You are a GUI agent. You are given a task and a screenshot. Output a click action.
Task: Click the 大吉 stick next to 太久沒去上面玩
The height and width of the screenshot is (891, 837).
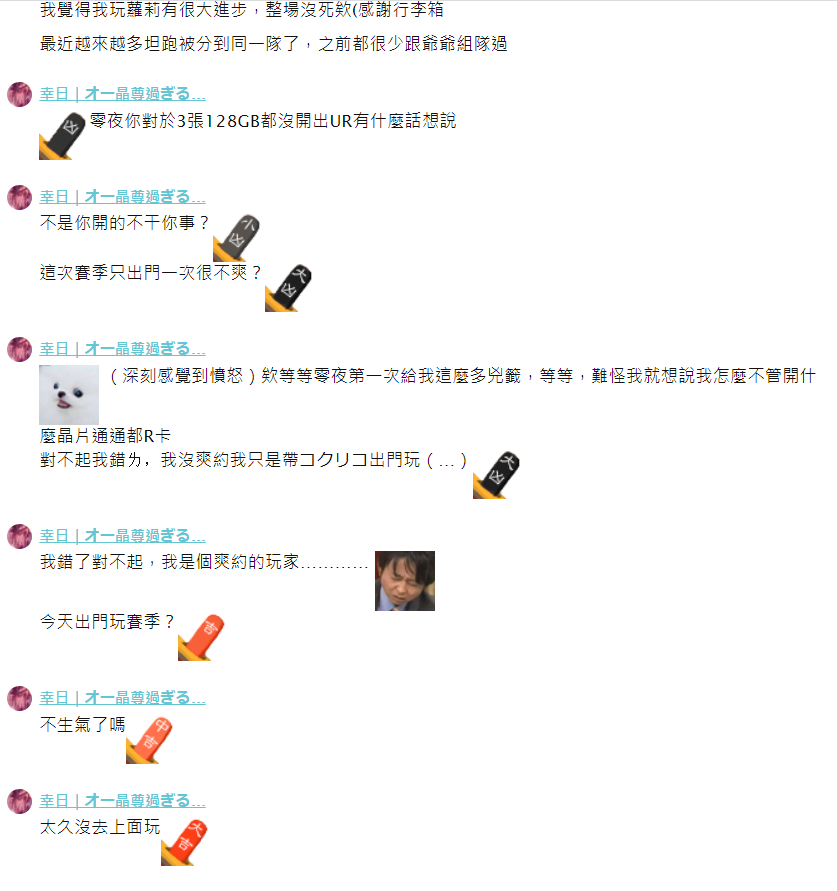coord(184,843)
